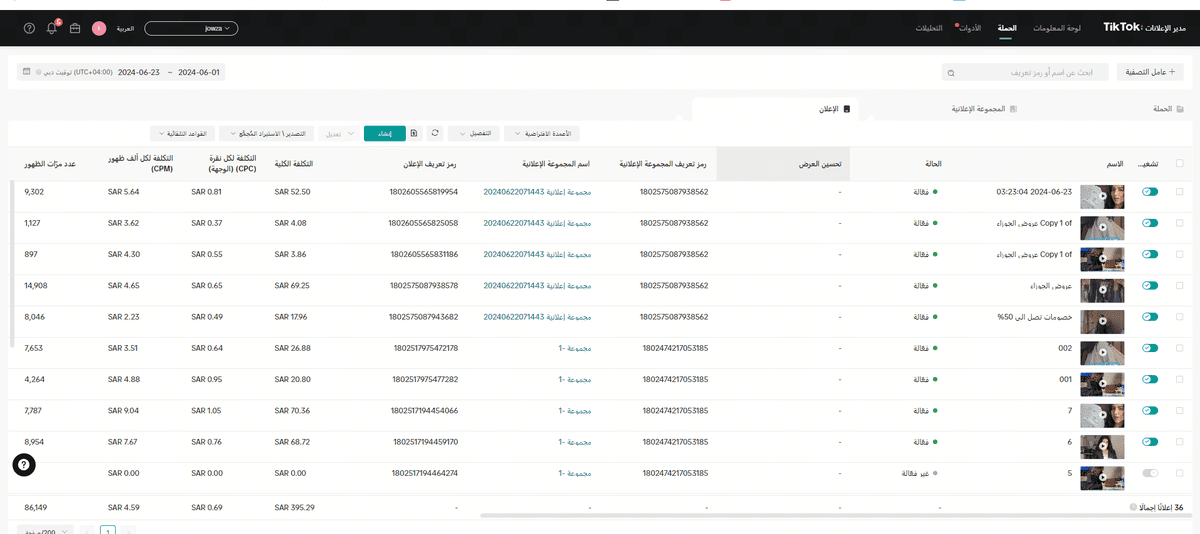Check the box for ad 001
The height and width of the screenshot is (534, 1200).
1179,379
